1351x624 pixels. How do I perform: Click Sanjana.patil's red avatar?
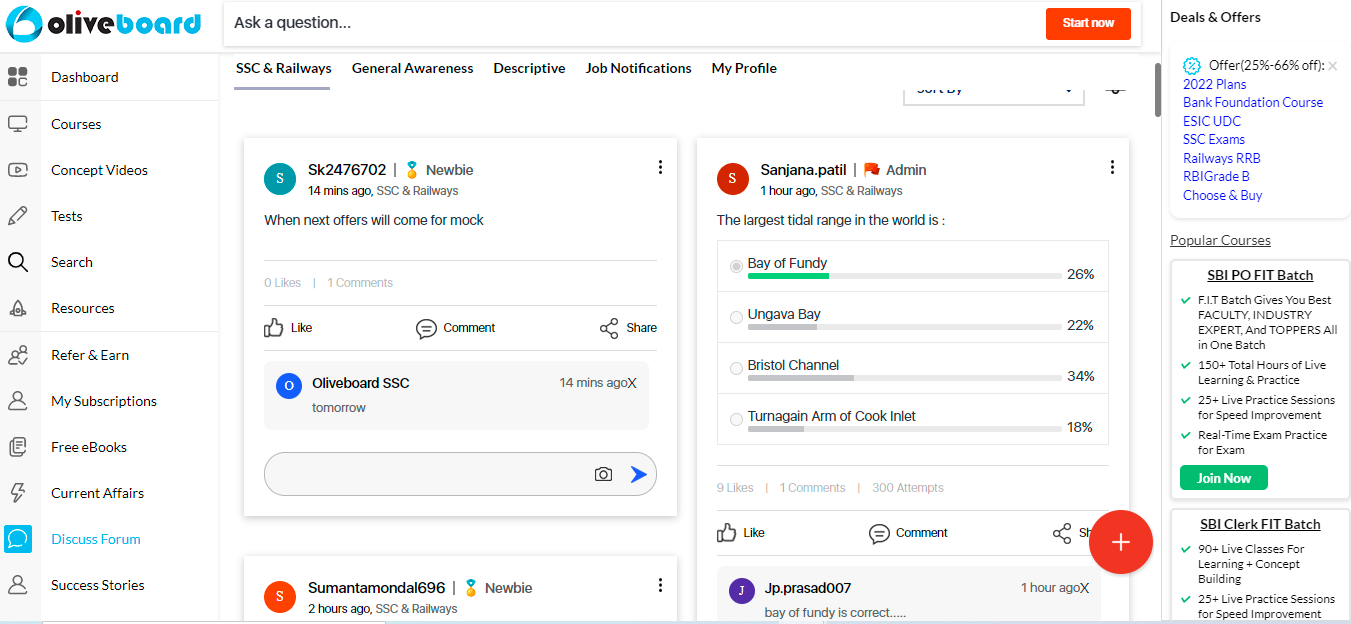tap(733, 179)
